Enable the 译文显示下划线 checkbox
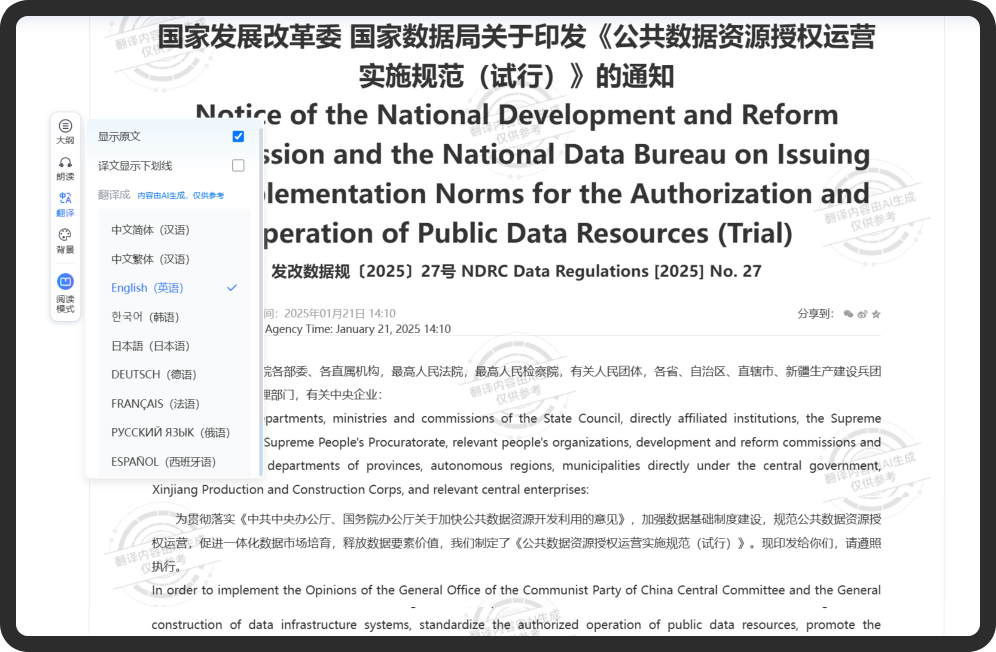The image size is (996, 652). 238,166
